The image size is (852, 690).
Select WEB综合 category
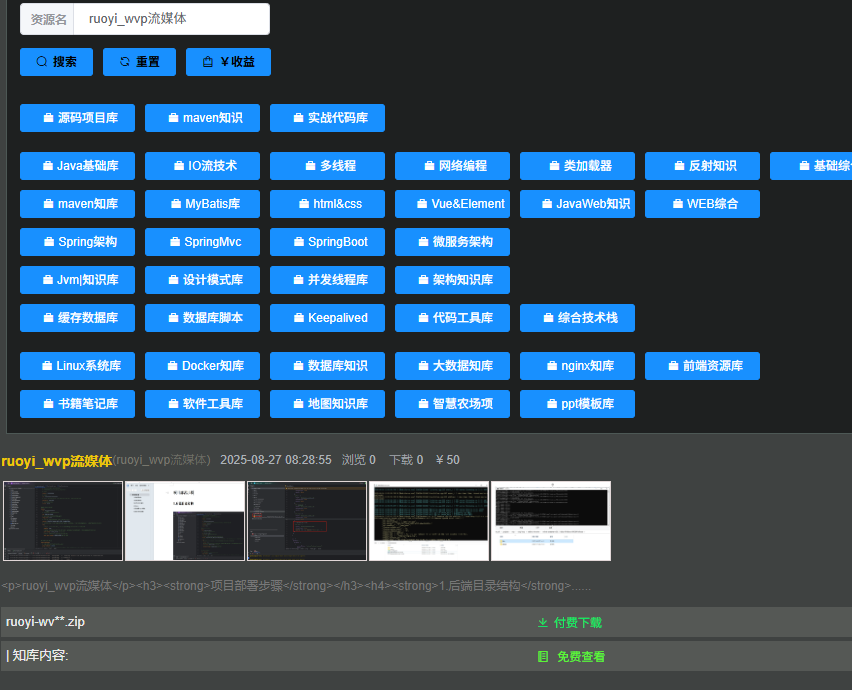point(702,204)
